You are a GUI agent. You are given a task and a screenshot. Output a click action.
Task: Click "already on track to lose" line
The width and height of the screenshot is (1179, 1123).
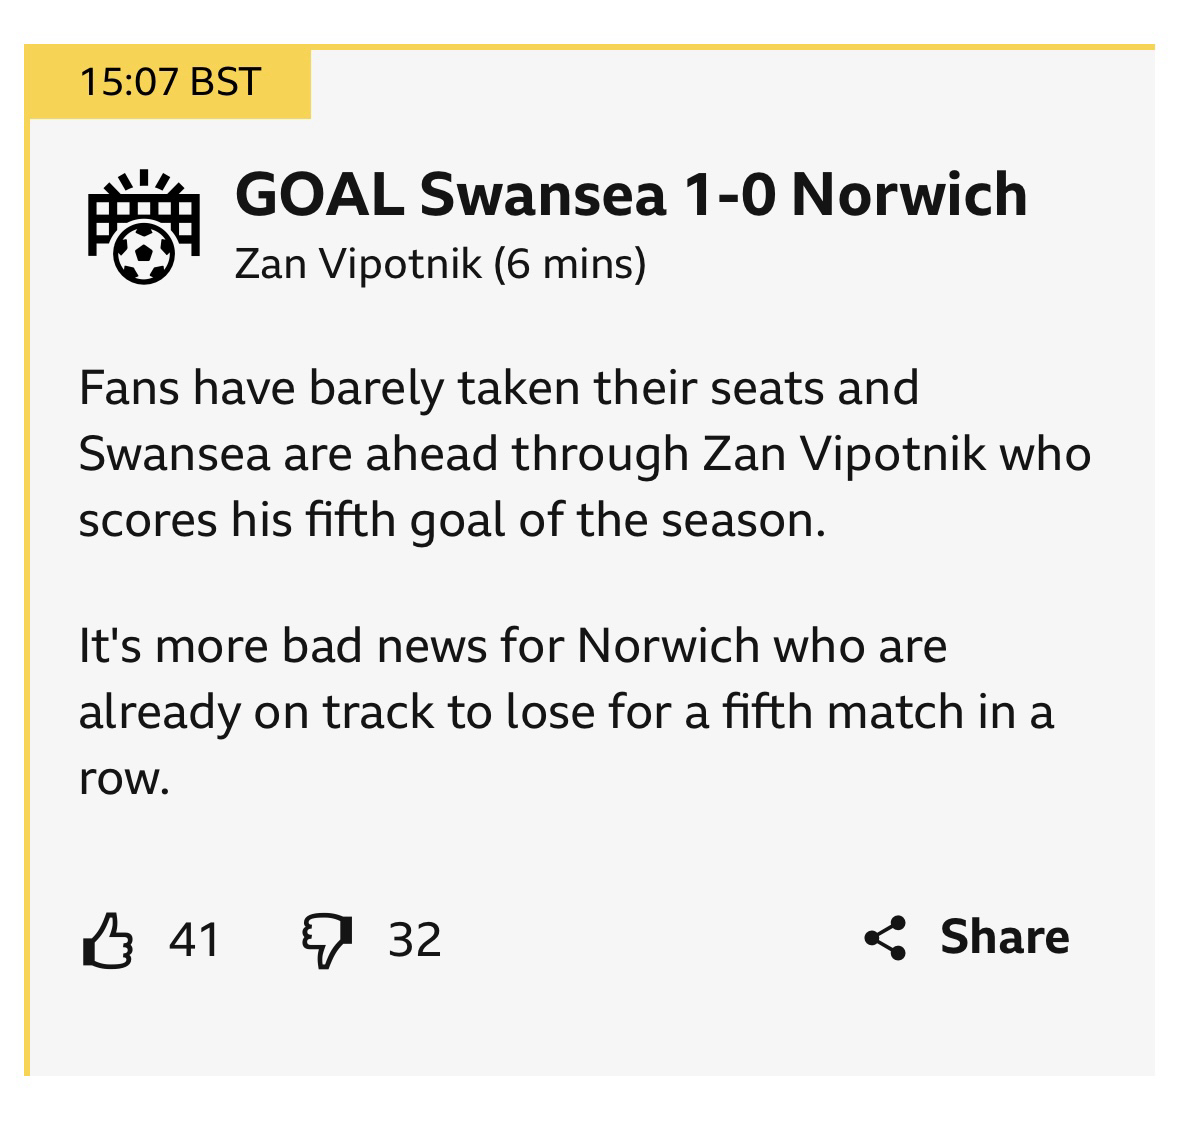click(x=566, y=712)
